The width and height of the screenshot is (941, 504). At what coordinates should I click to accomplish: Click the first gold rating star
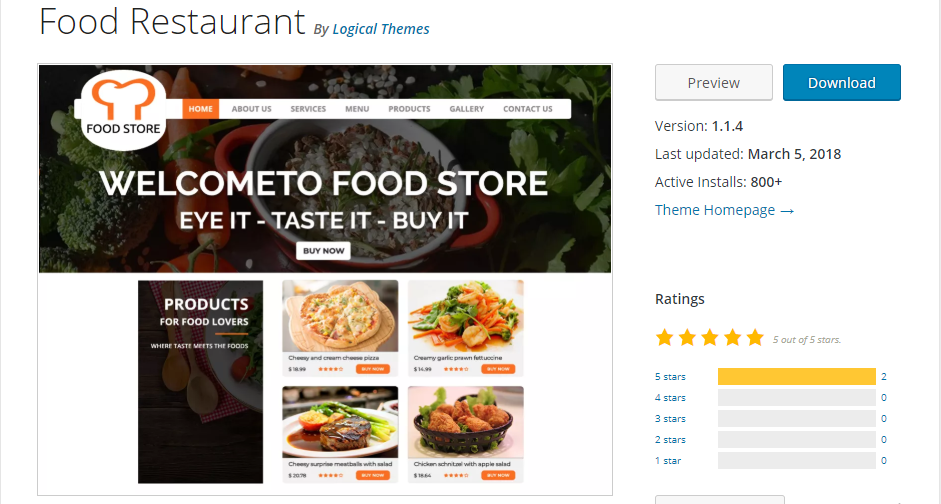(x=664, y=338)
